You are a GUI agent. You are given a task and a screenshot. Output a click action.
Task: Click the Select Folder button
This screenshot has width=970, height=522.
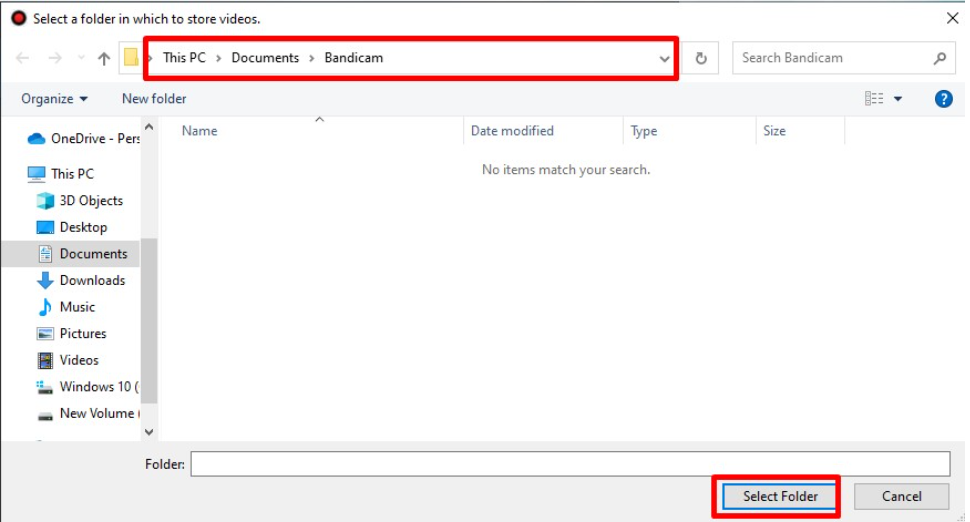tap(779, 496)
